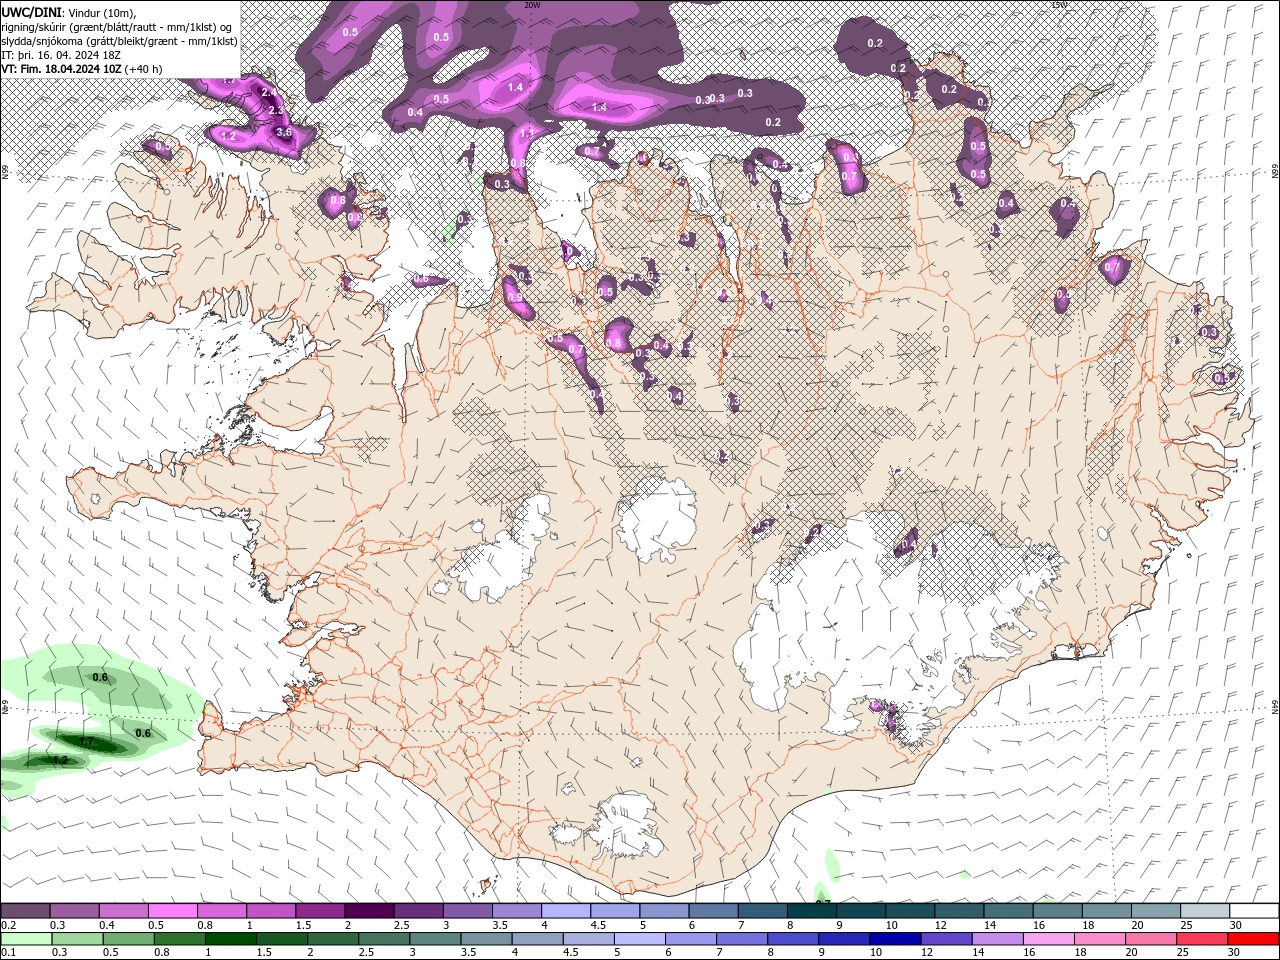Click the 'rigning/skúrir' legend description line

click(x=117, y=27)
